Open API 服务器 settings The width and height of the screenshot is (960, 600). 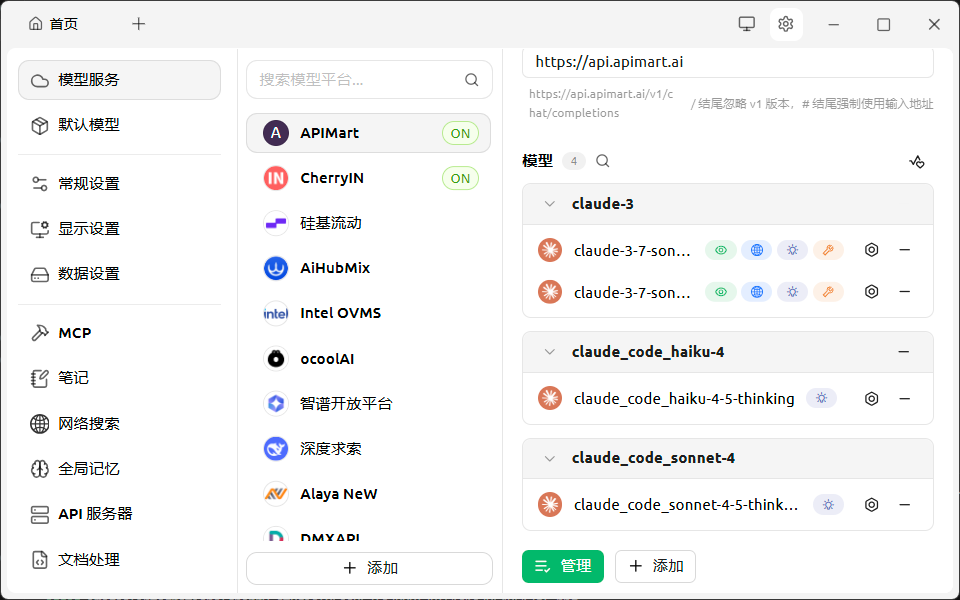click(x=119, y=514)
